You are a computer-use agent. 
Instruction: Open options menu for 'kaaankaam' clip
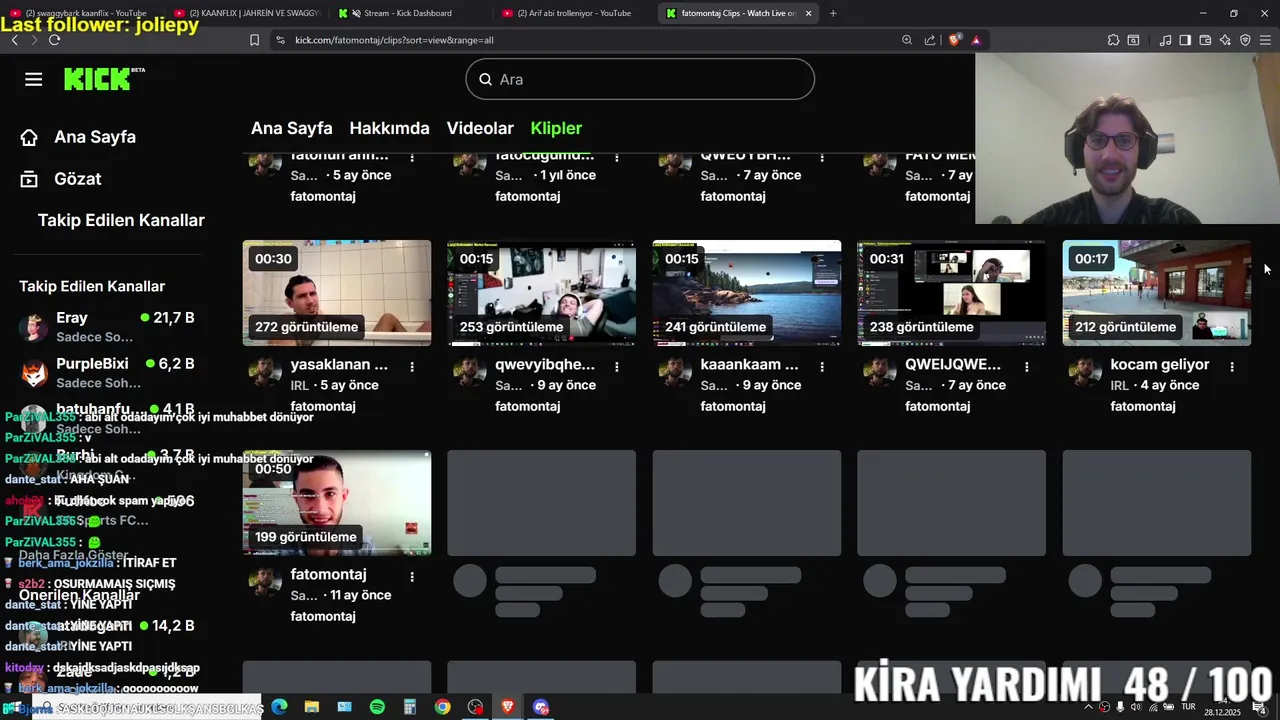click(822, 367)
